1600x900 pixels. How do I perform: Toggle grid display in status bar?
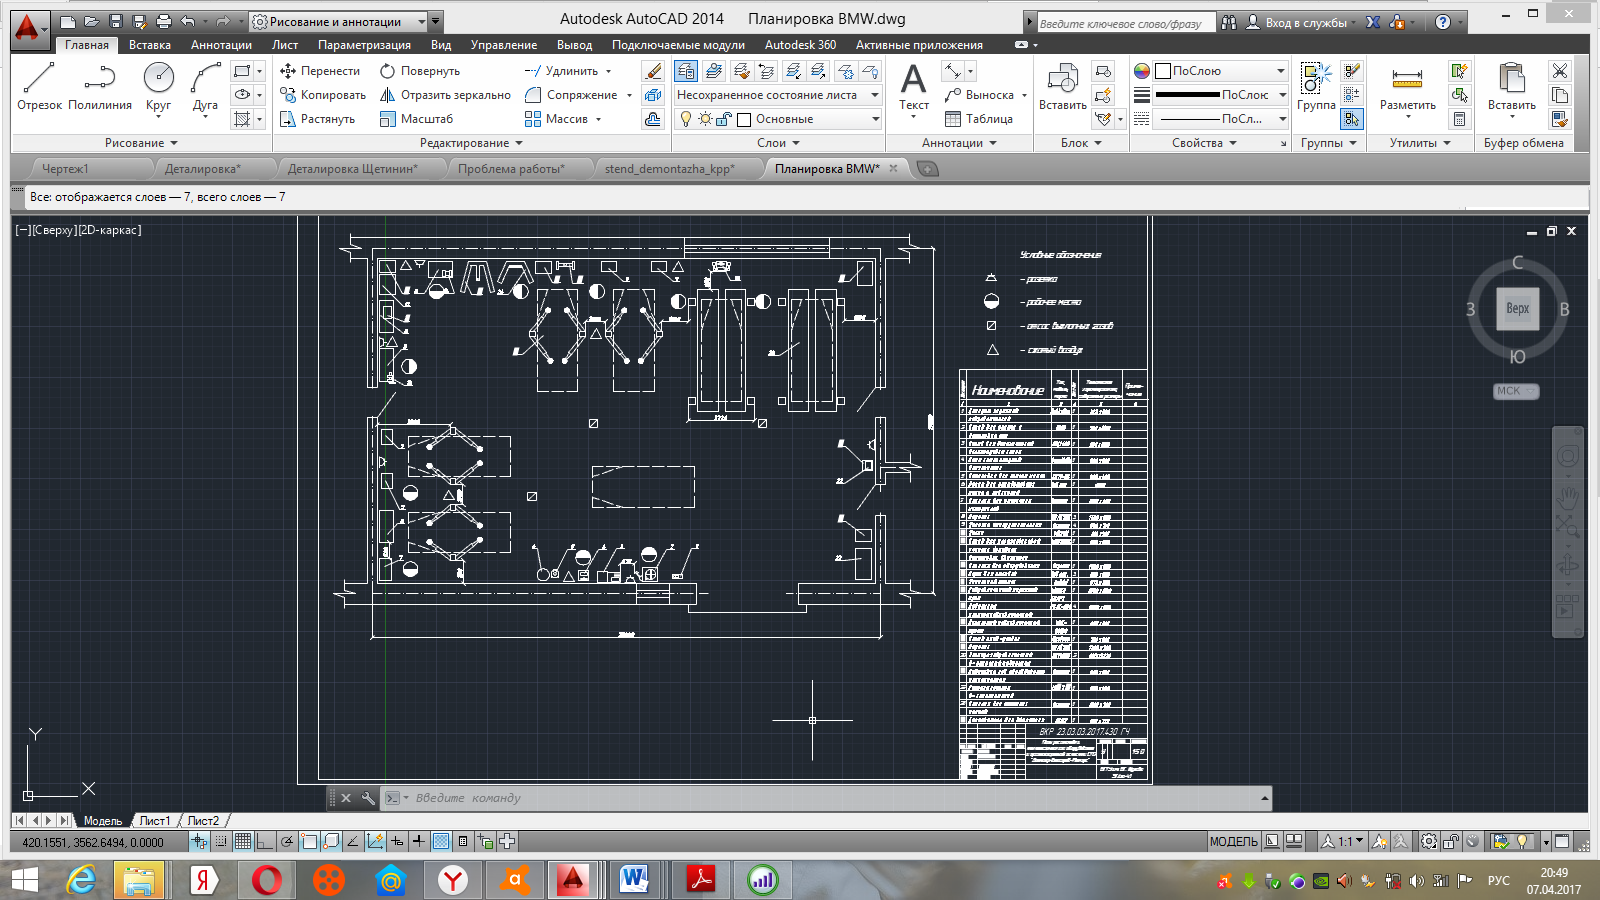[243, 842]
